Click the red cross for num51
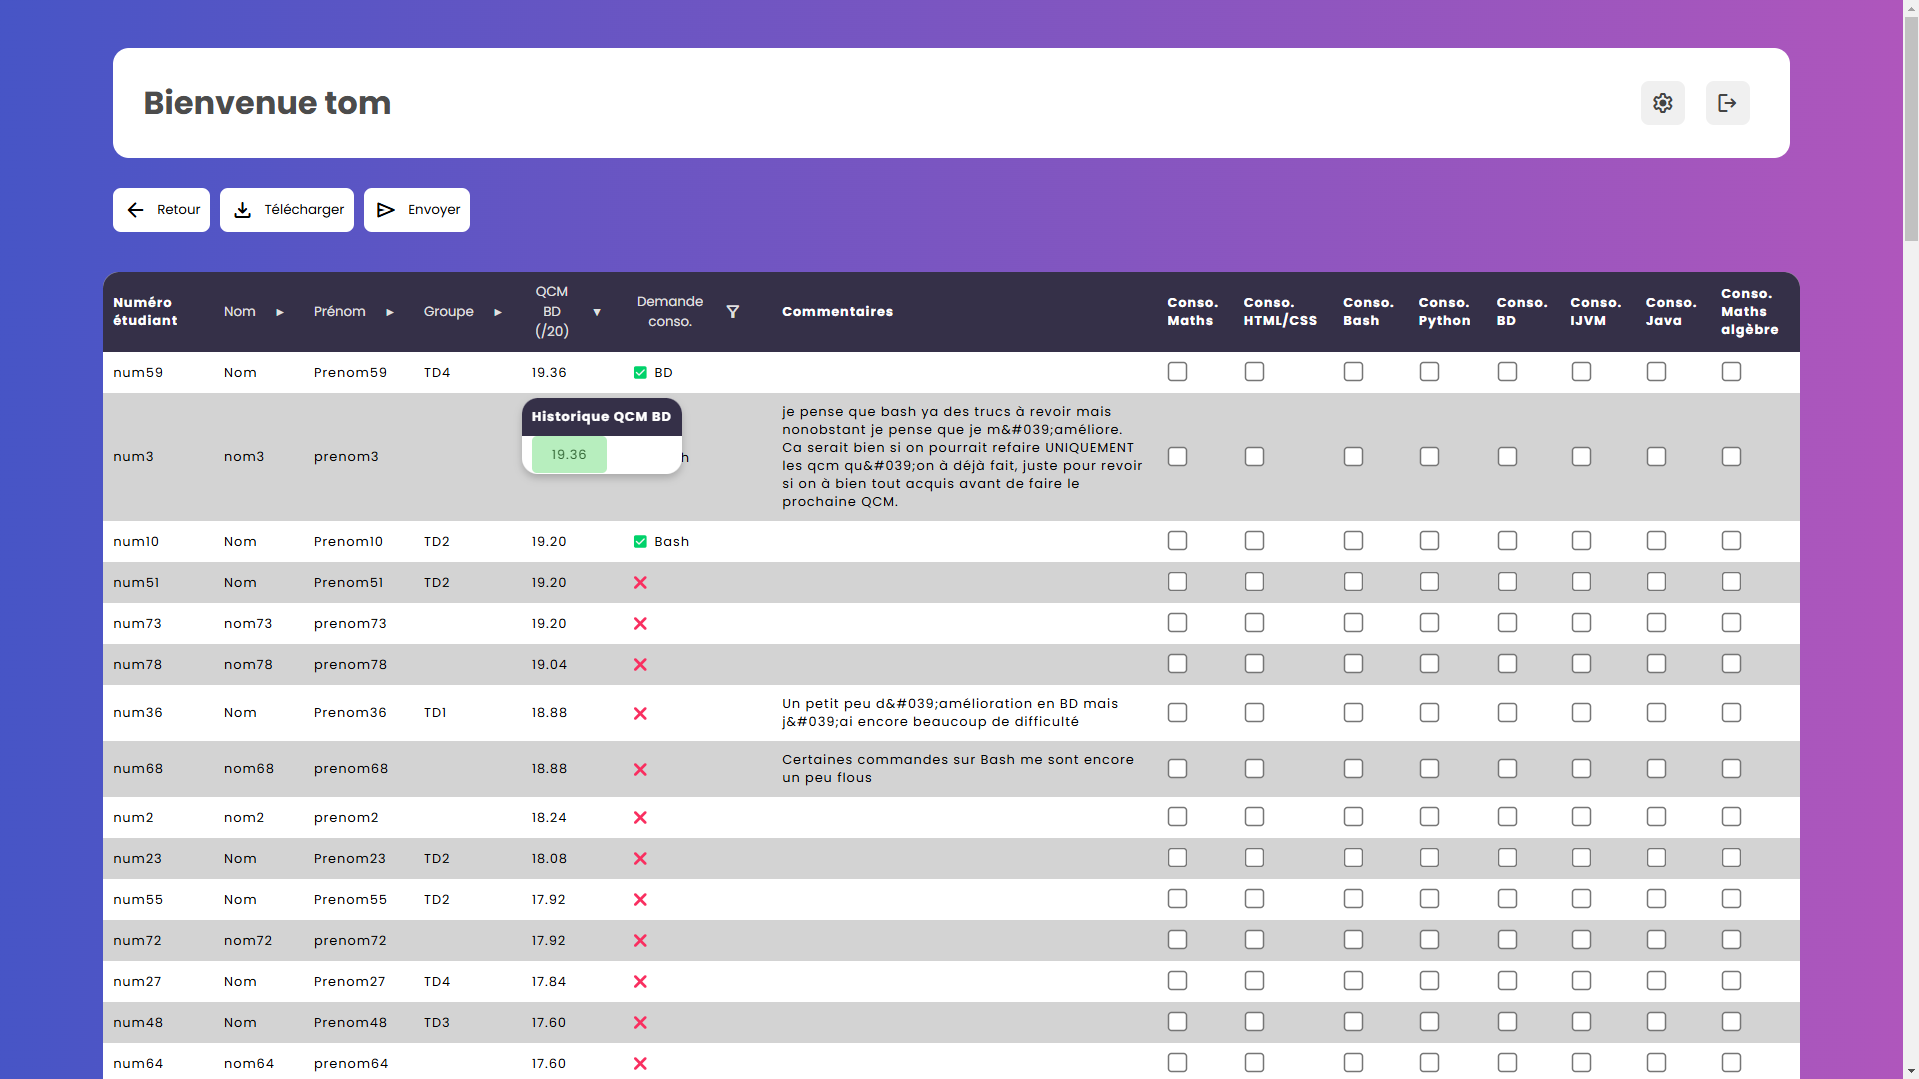This screenshot has height=1079, width=1919. 640,583
